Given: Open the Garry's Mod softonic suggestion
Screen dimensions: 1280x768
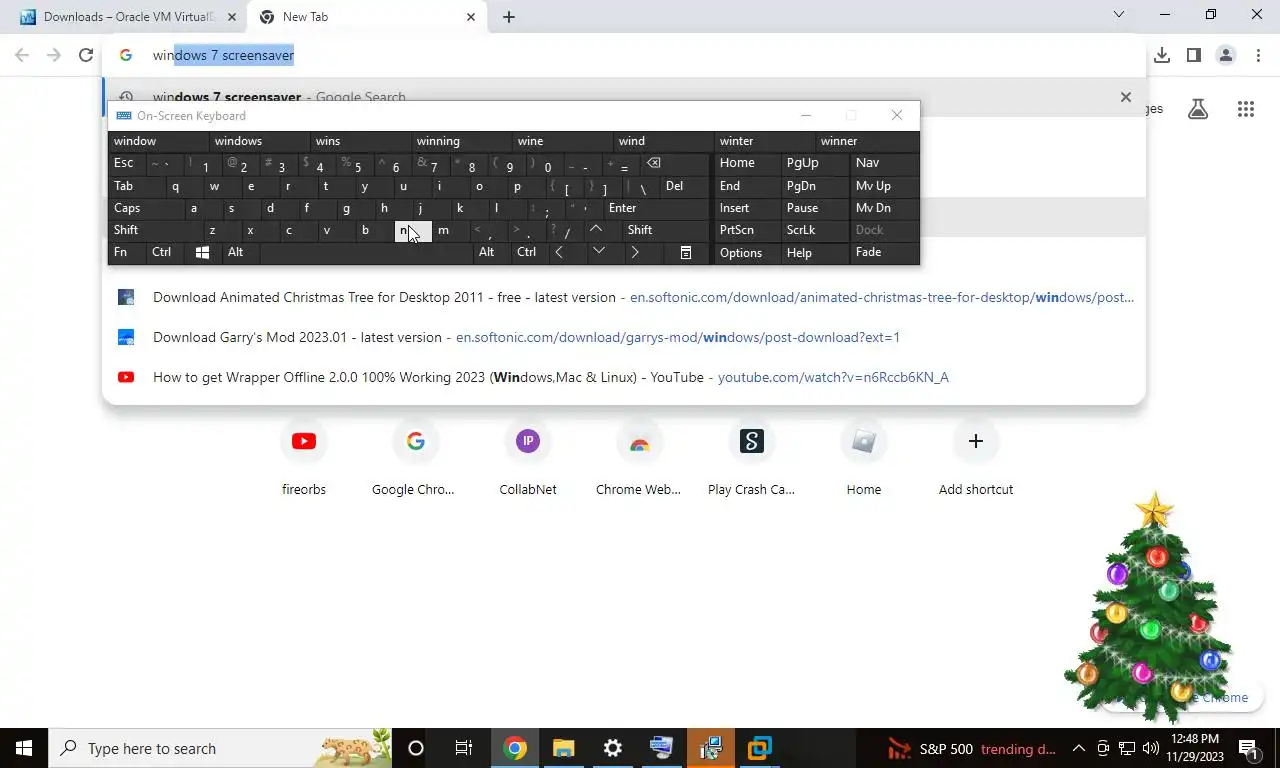Looking at the screenshot, I should (x=624, y=337).
